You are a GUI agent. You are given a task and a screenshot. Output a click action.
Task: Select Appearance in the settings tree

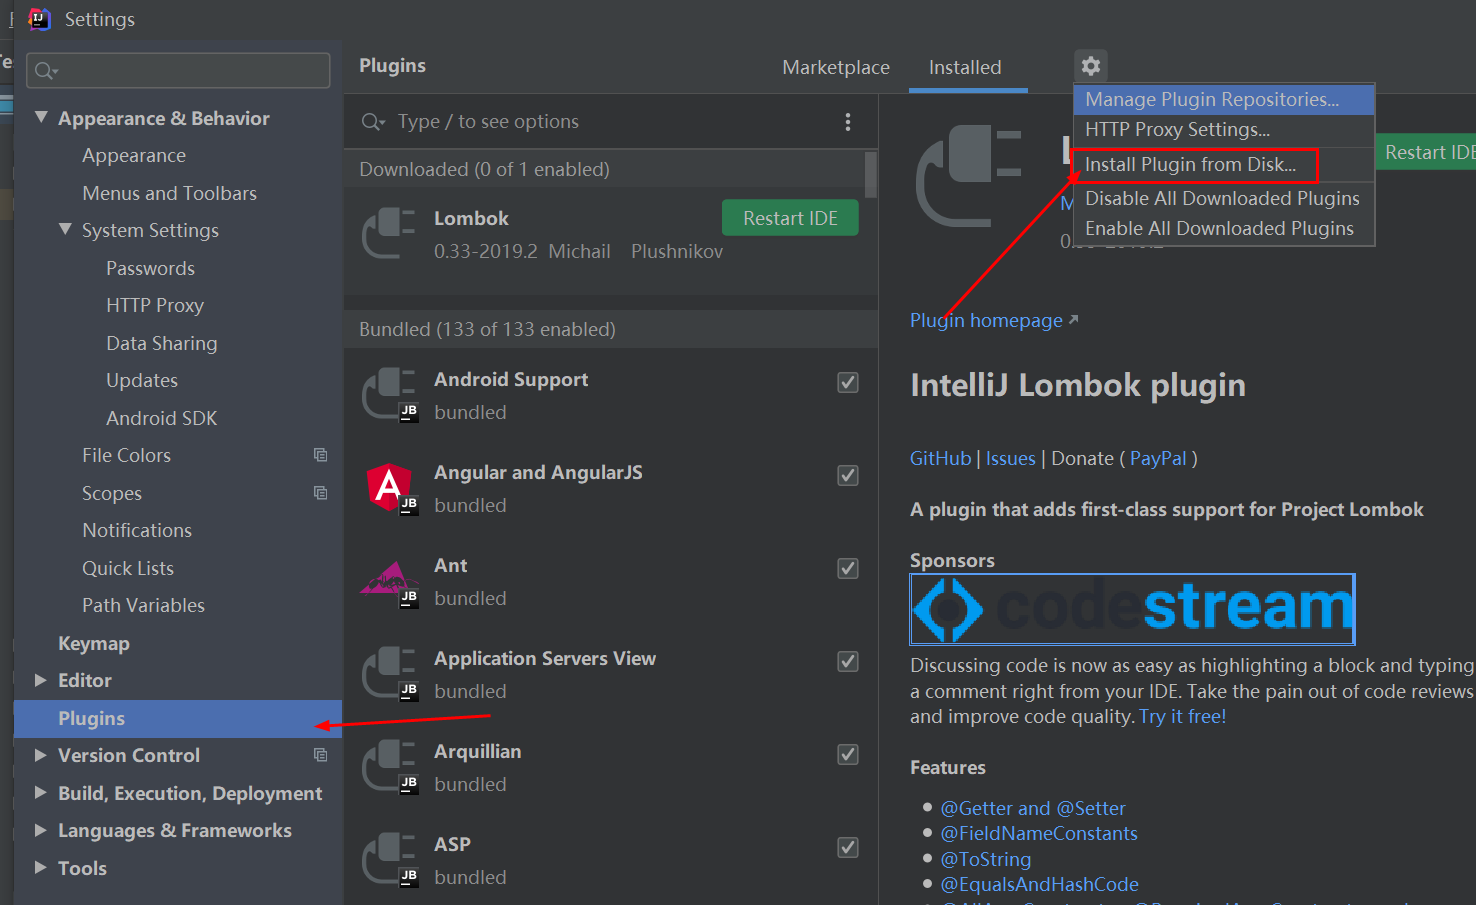134,155
